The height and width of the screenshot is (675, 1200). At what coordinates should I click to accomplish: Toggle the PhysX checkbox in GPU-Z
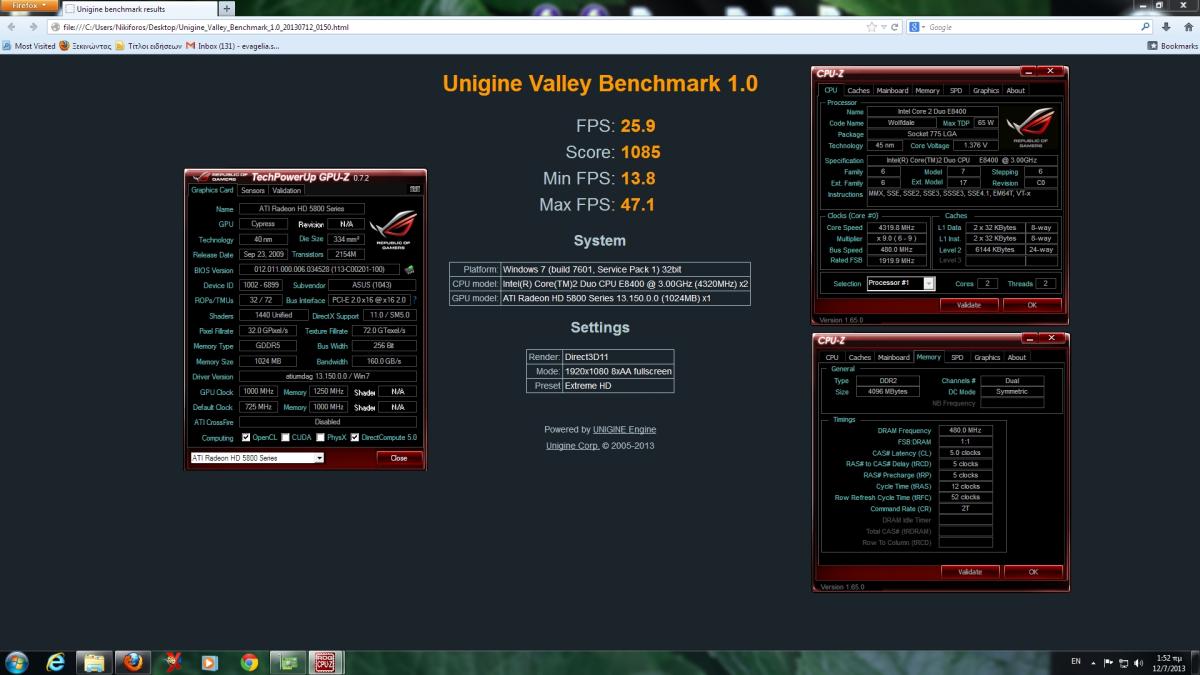click(319, 437)
